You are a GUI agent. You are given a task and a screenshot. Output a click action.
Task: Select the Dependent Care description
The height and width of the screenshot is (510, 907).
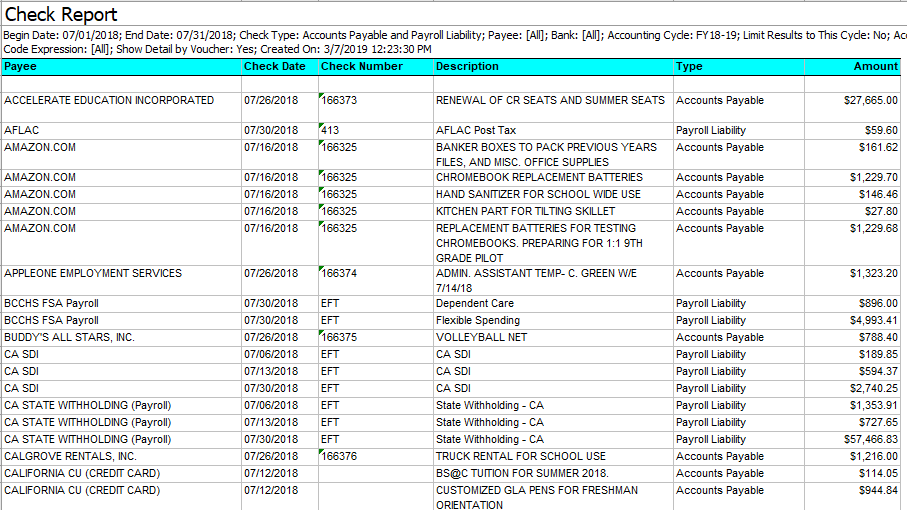pyautogui.click(x=474, y=304)
